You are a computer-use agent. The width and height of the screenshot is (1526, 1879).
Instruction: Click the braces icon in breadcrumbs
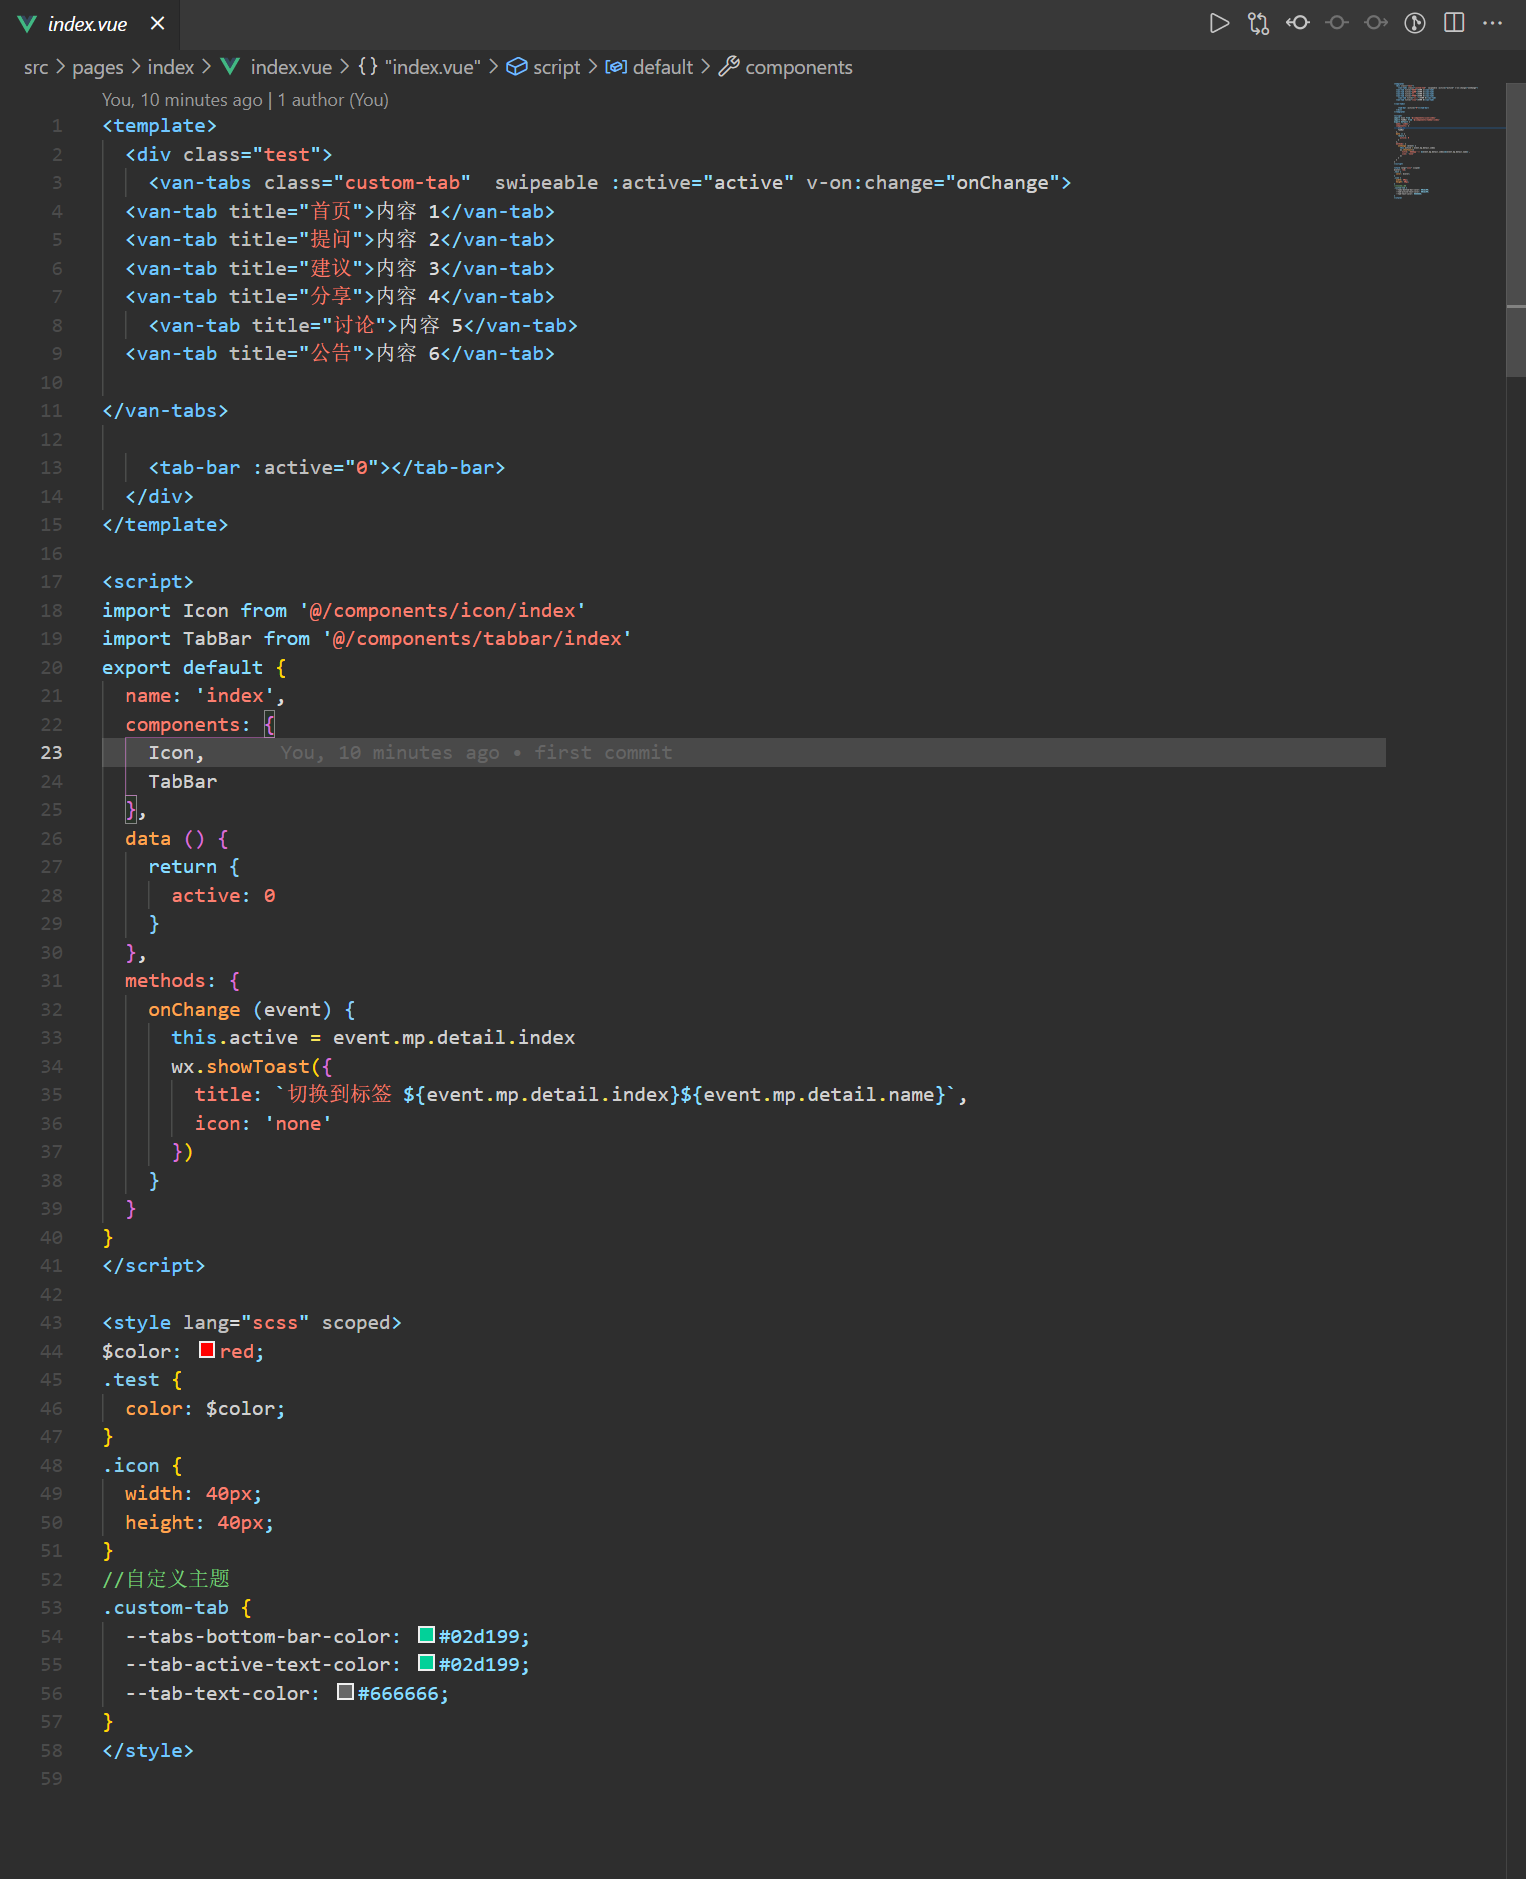coord(368,67)
